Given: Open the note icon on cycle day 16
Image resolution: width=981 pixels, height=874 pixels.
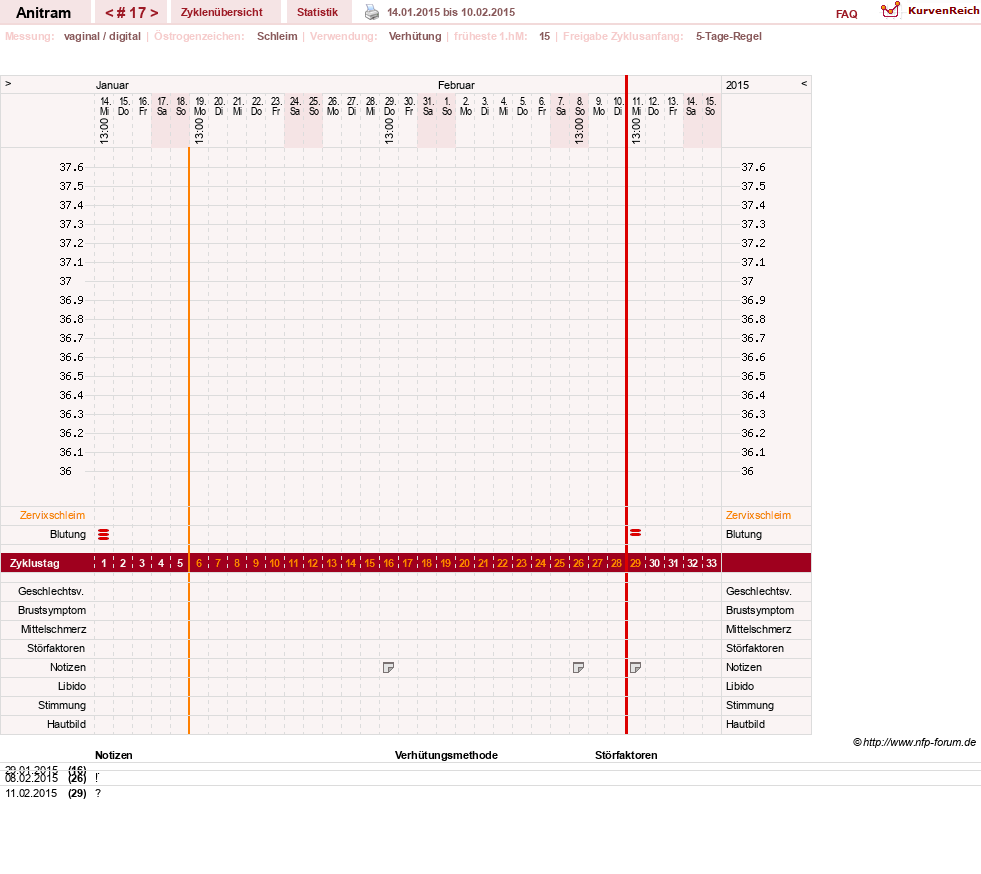Looking at the screenshot, I should click(389, 668).
